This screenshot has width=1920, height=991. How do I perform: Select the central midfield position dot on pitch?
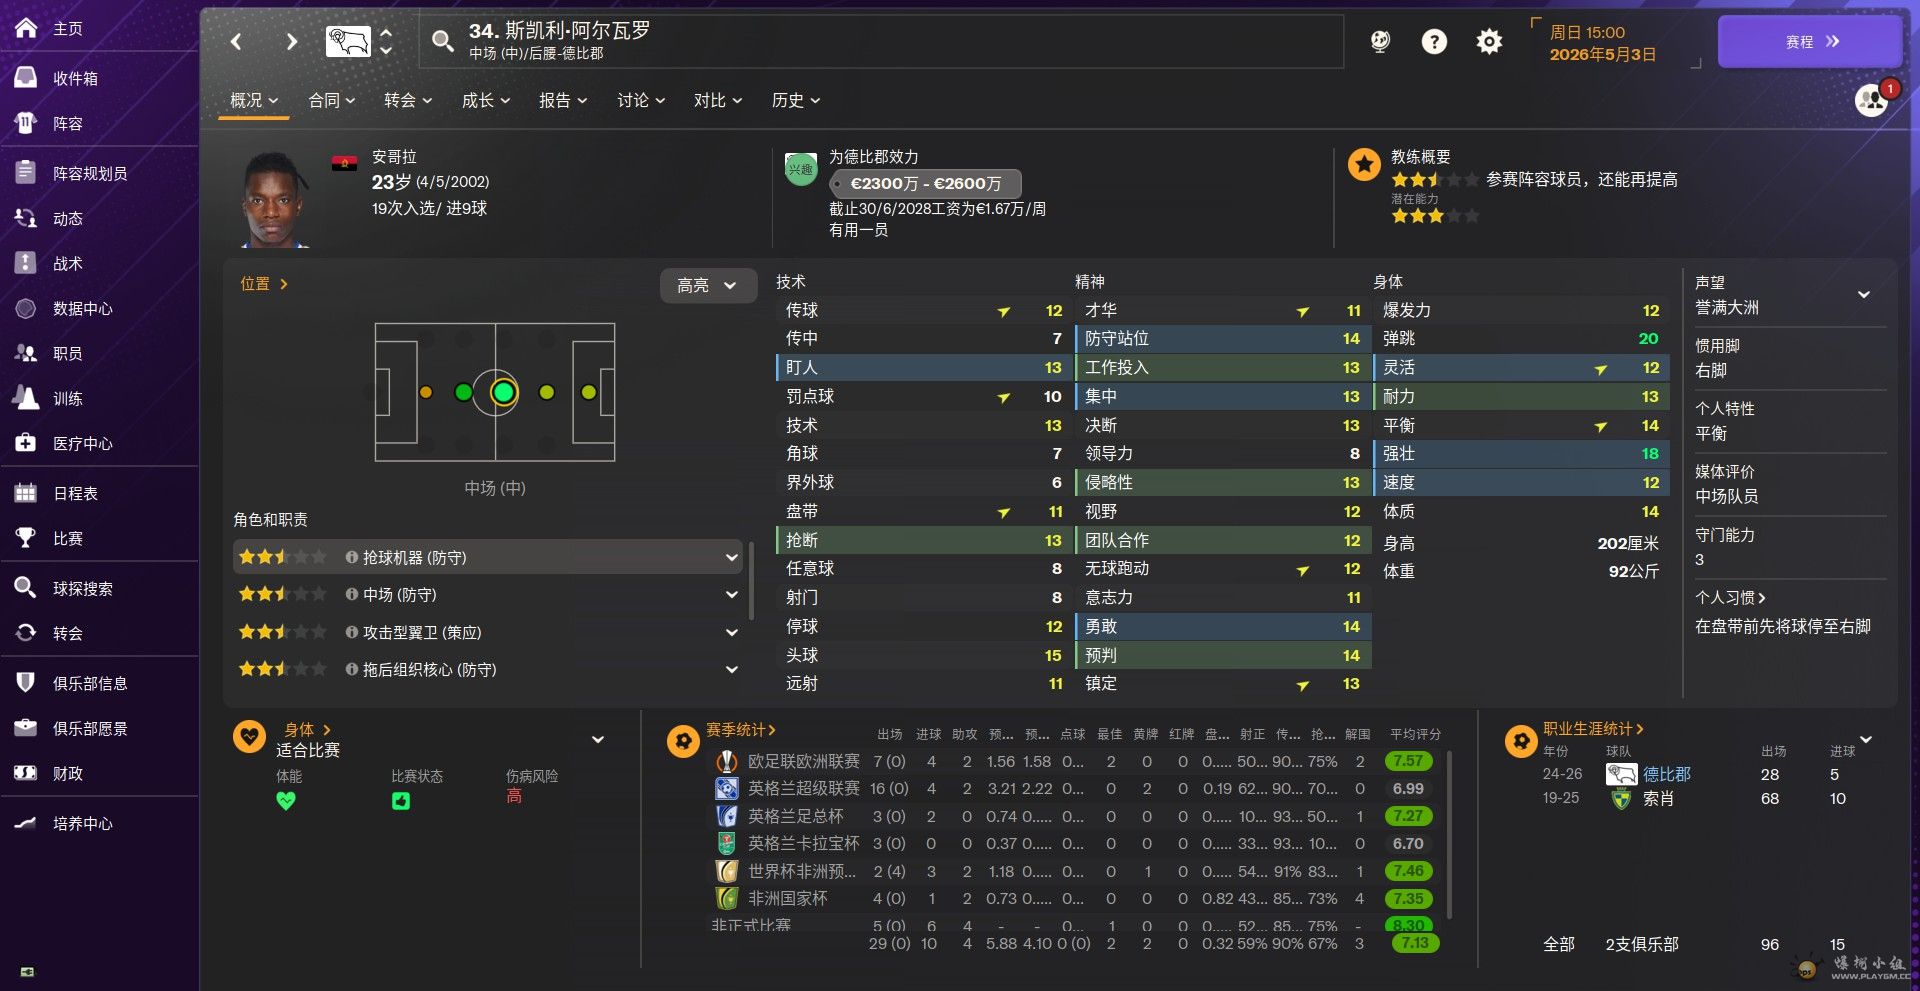(504, 392)
